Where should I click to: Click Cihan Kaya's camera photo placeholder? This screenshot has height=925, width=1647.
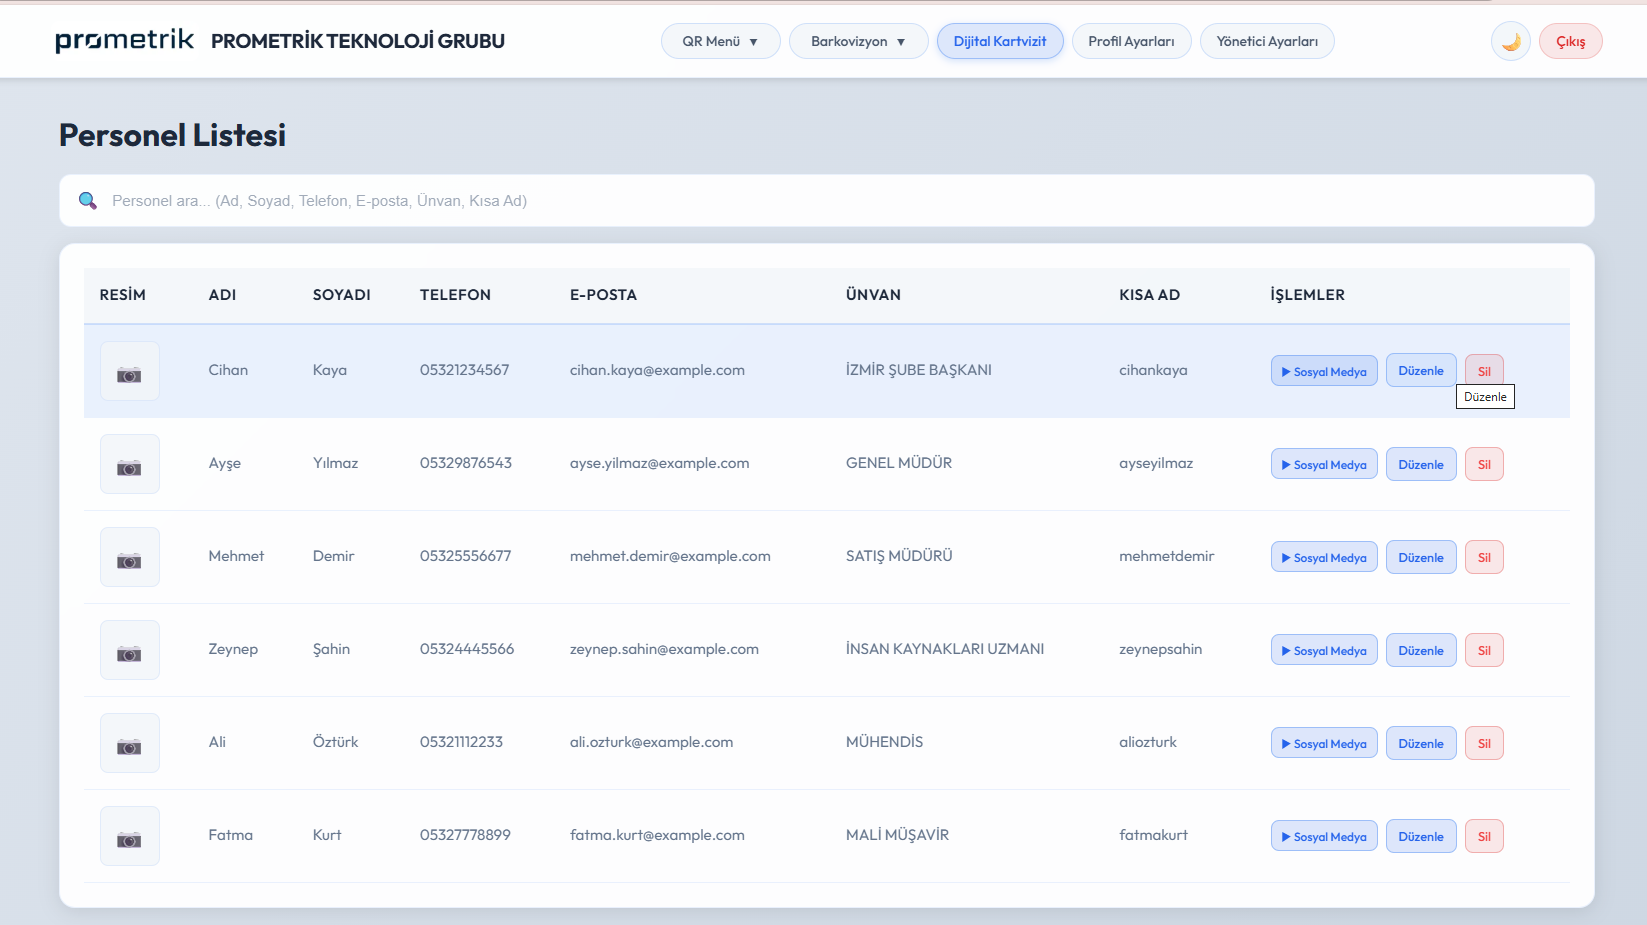(x=129, y=371)
